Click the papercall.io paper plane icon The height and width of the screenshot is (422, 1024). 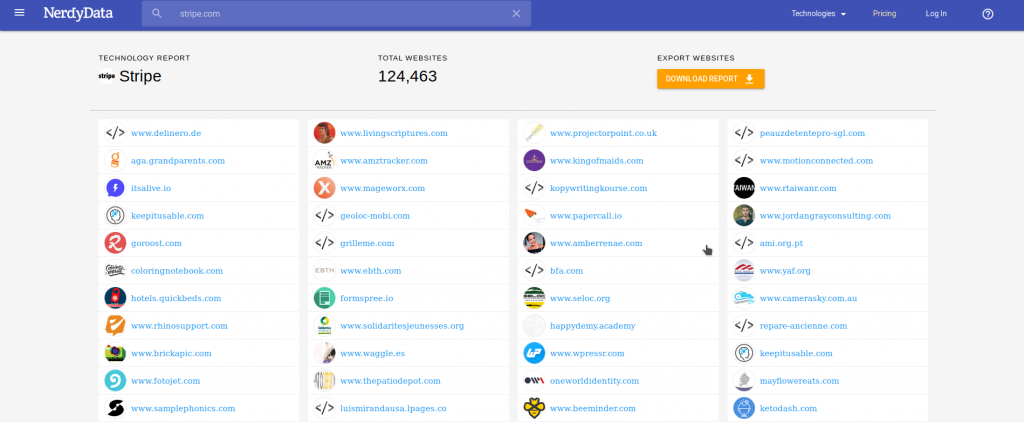pos(534,216)
